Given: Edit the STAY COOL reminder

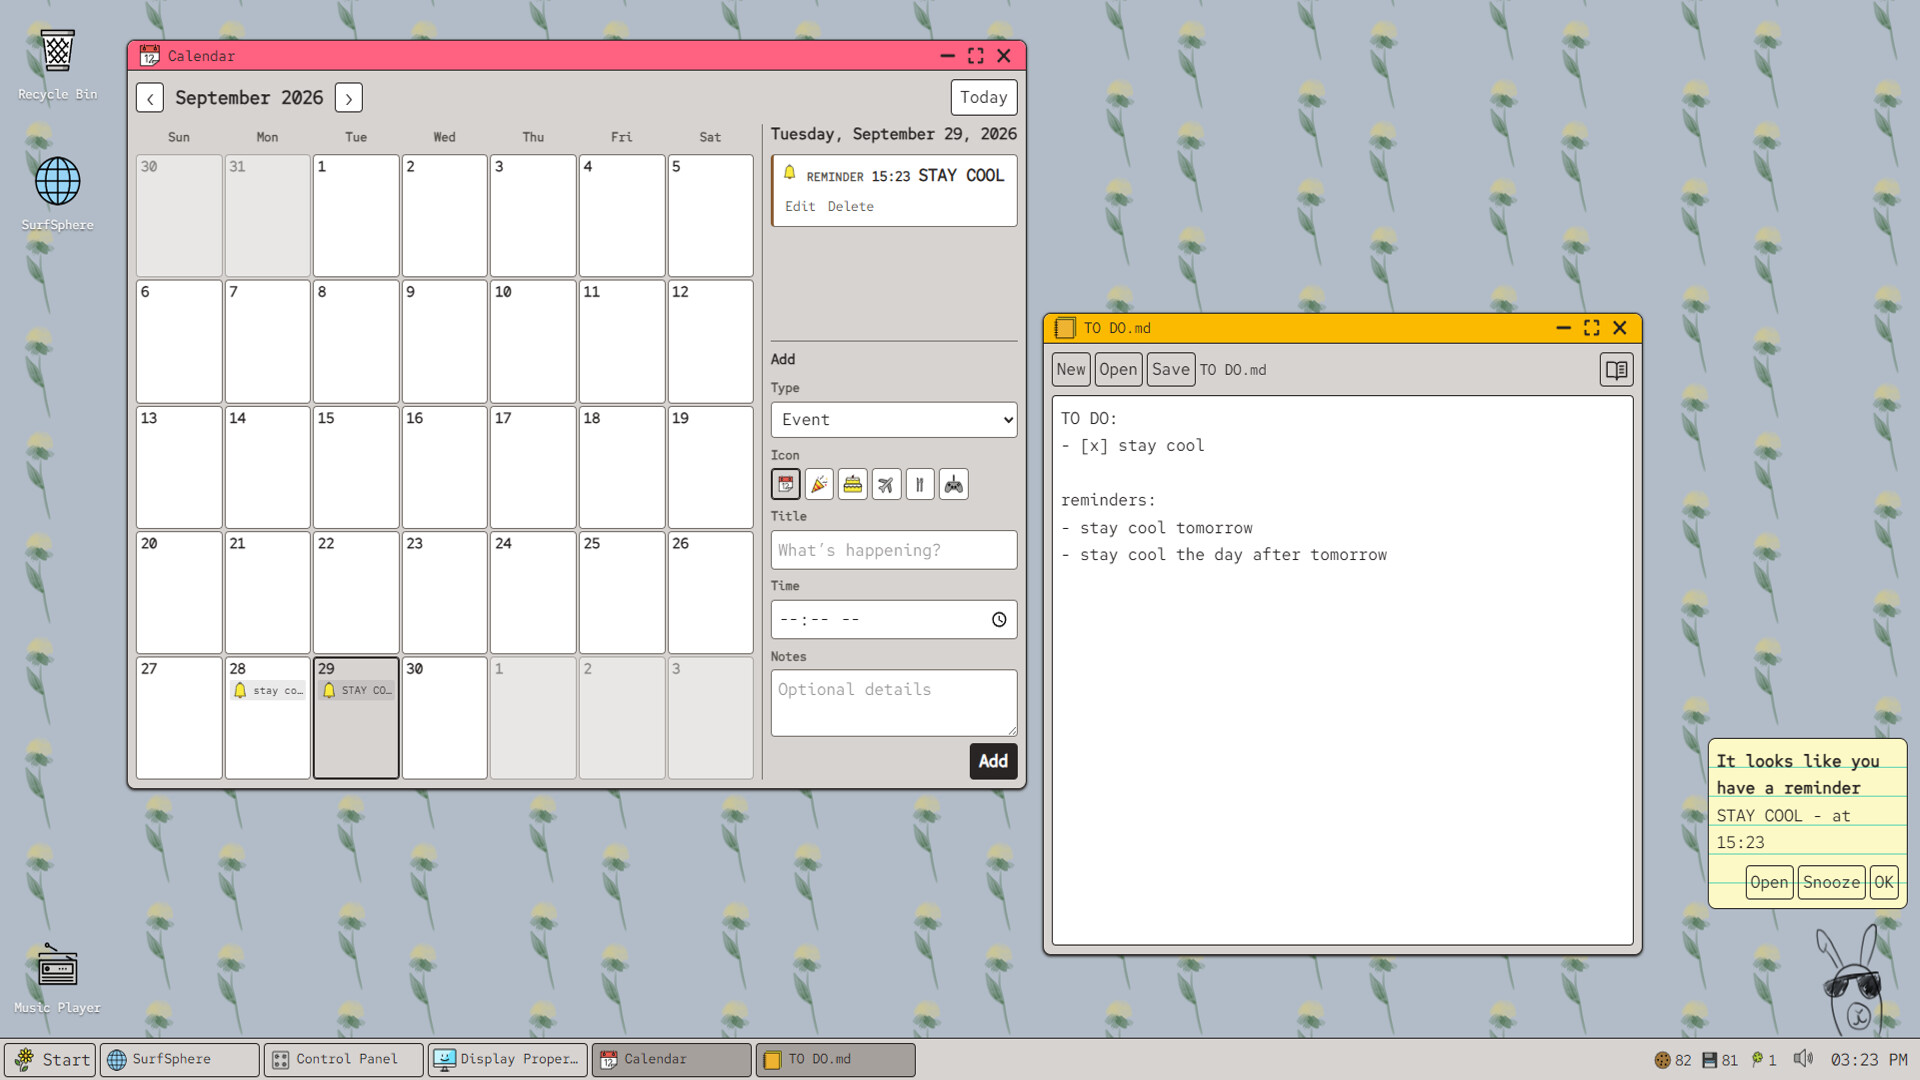Looking at the screenshot, I should pyautogui.click(x=799, y=207).
